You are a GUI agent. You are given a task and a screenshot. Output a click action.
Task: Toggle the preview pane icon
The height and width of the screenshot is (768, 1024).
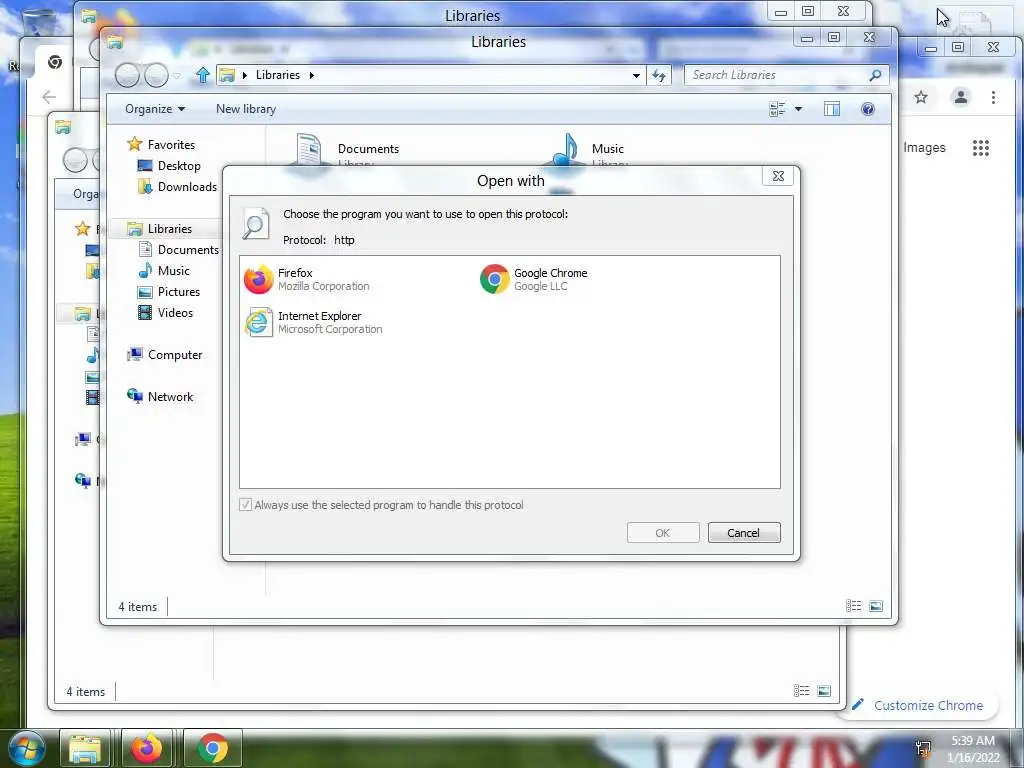coord(832,109)
